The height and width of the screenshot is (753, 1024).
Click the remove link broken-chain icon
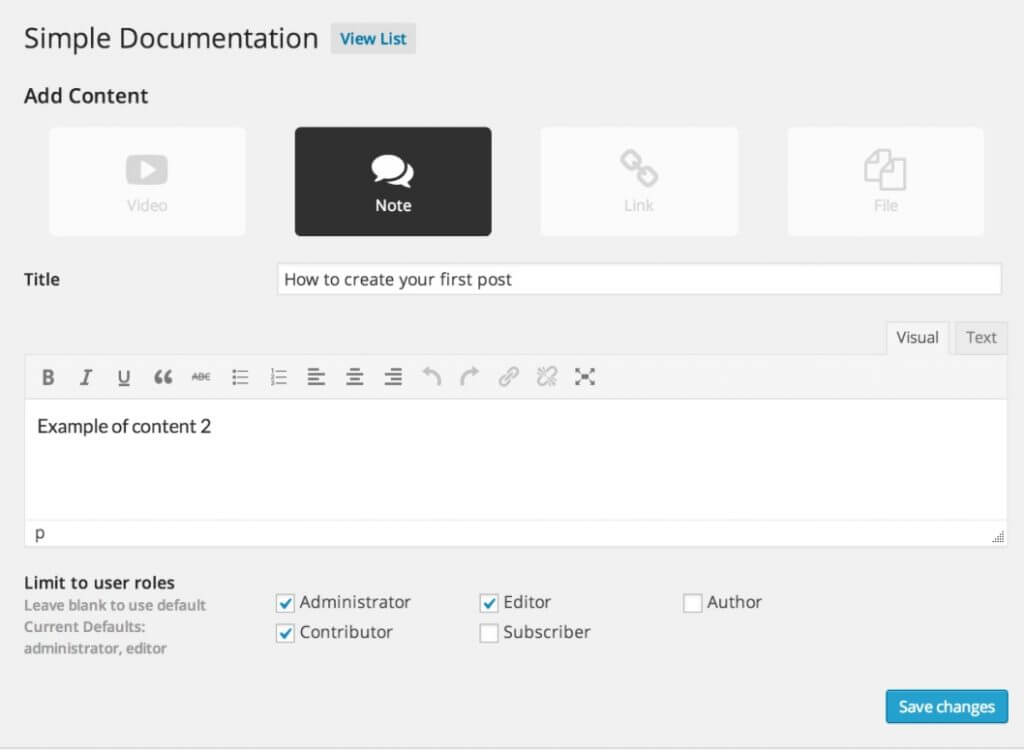tap(547, 377)
